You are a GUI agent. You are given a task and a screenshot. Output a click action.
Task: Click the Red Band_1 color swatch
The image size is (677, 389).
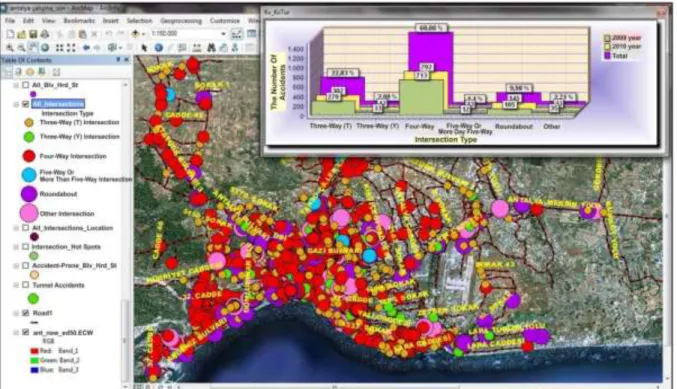[35, 351]
